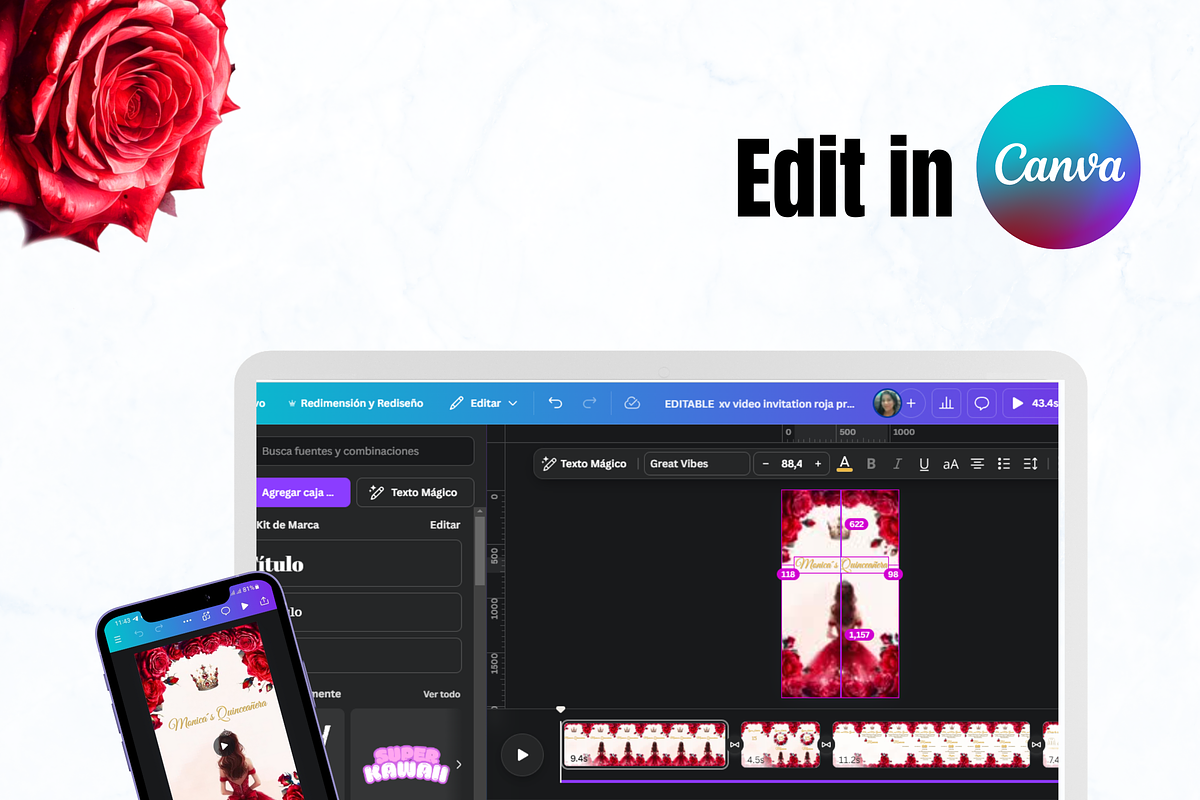Open the text color picker
This screenshot has width=1200, height=800.
coord(845,463)
